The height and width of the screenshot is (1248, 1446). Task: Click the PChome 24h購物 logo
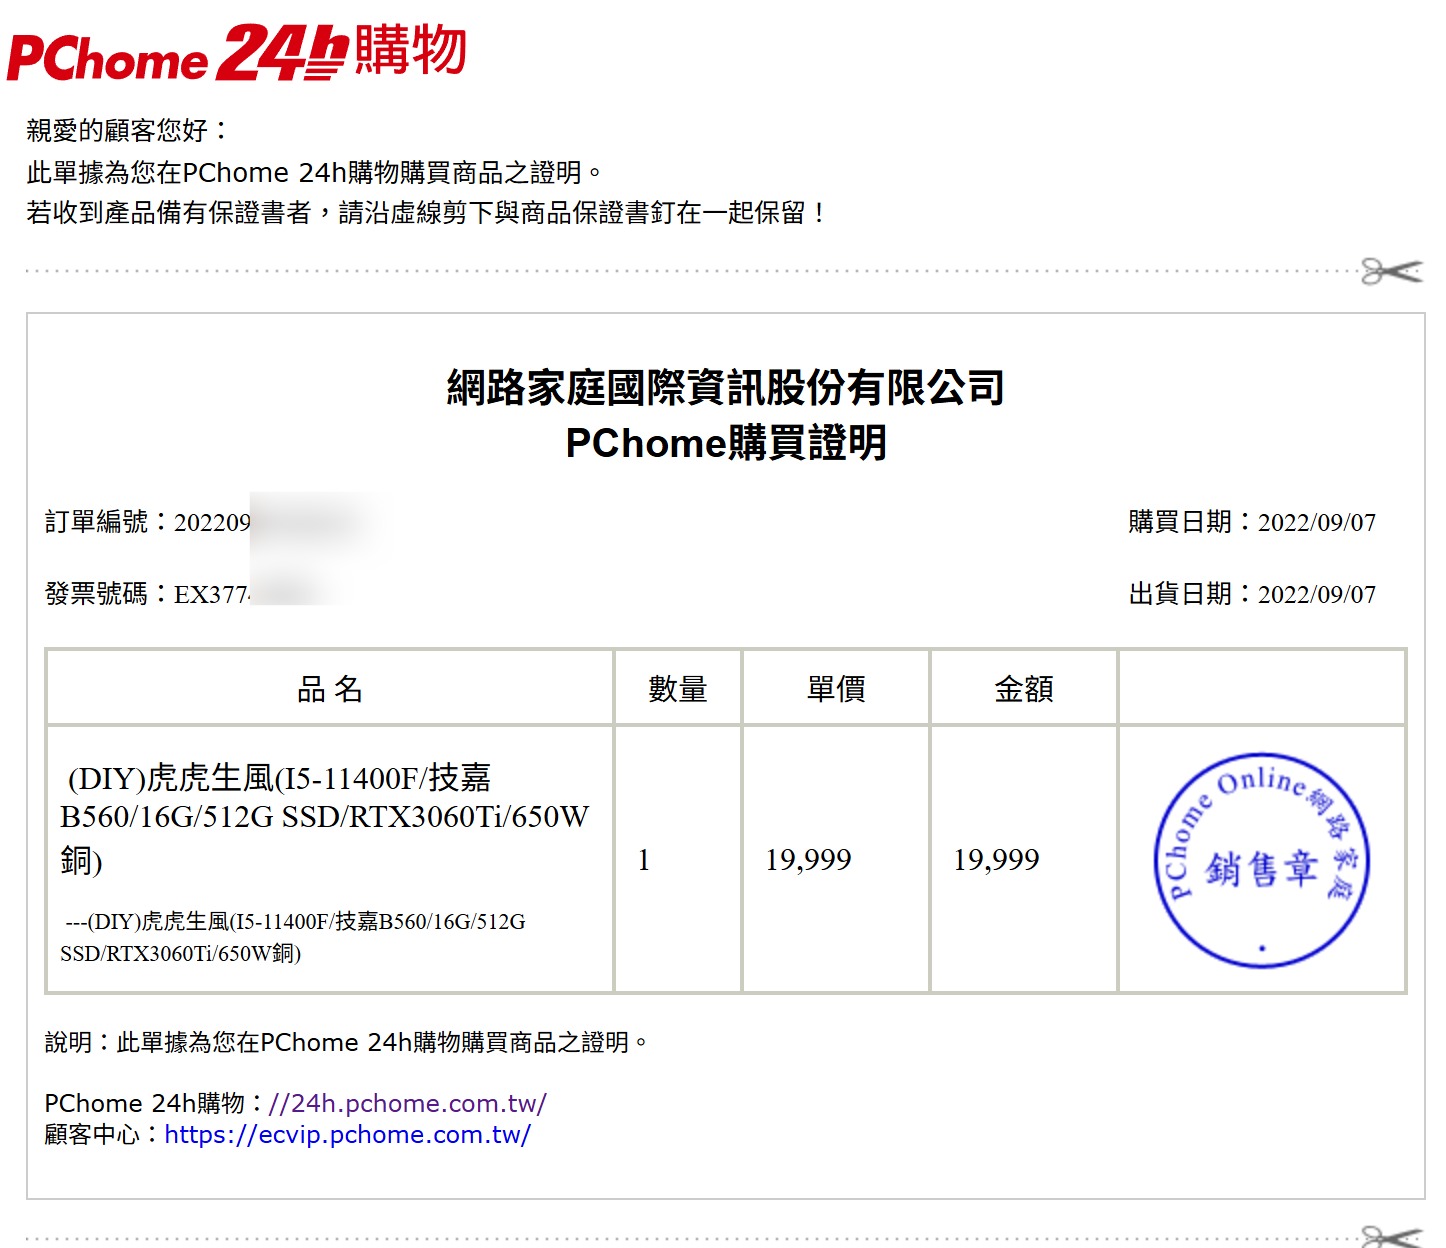click(237, 52)
